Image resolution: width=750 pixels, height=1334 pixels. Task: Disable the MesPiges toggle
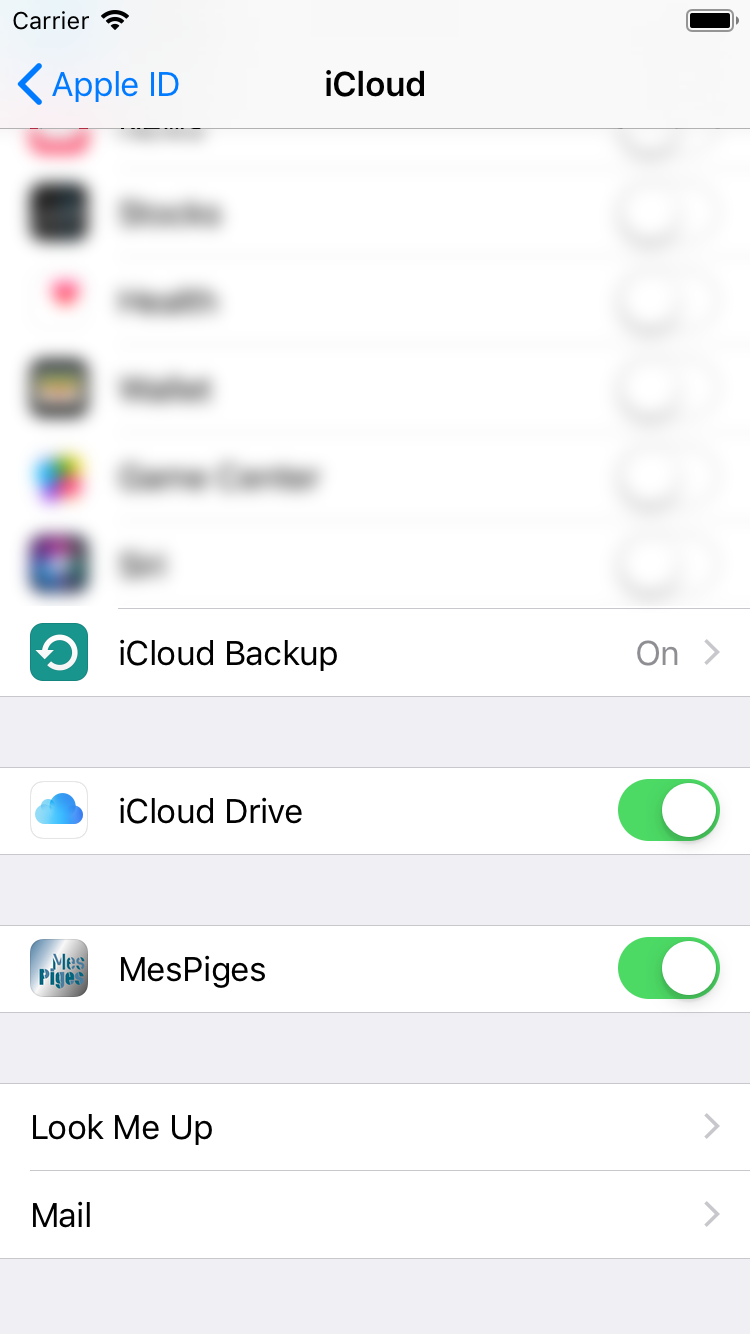(x=668, y=968)
